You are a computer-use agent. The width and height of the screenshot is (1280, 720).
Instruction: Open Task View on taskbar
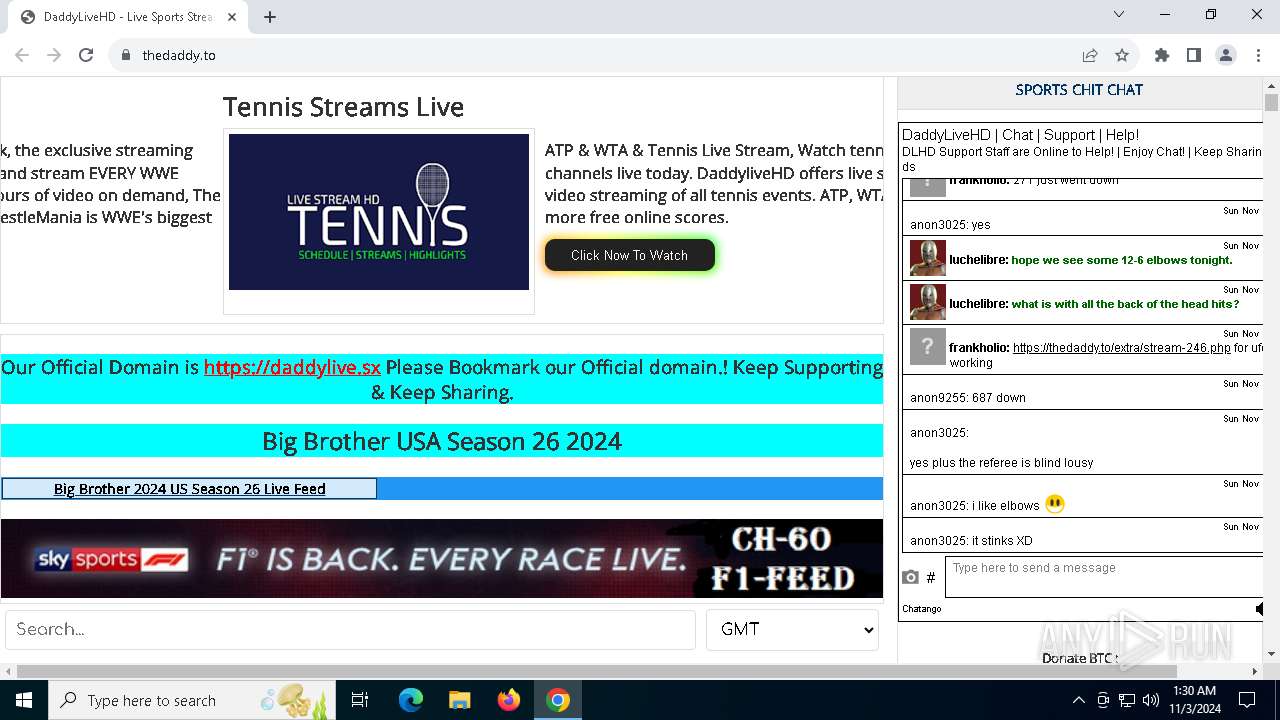pos(360,700)
